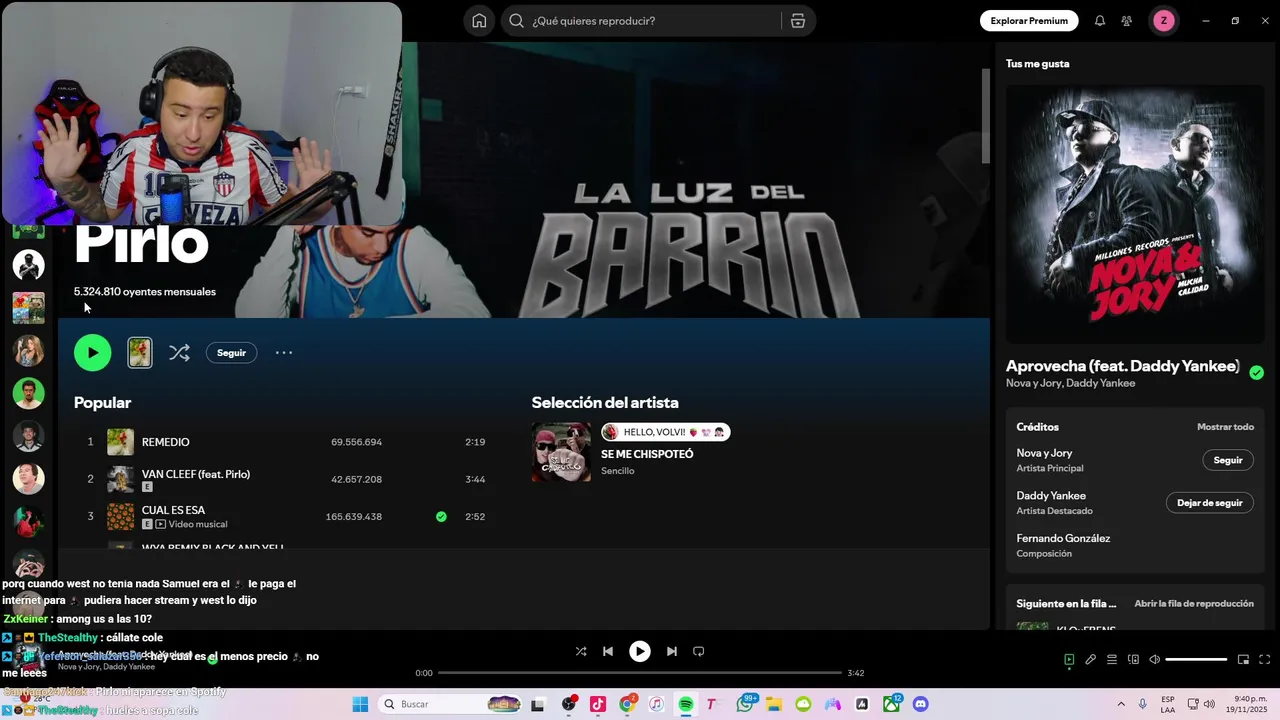Open Spotify icon in the taskbar
The image size is (1280, 720).
pyautogui.click(x=686, y=705)
